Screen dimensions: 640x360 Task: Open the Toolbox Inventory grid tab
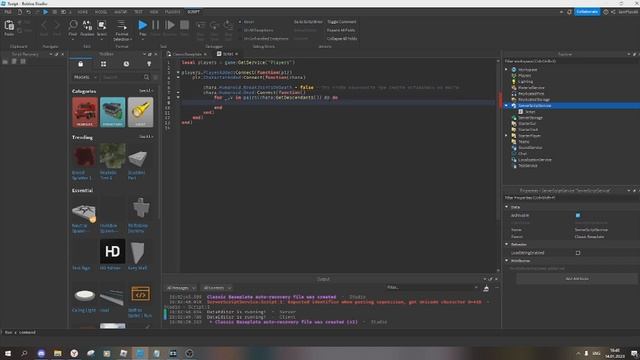[x=103, y=64]
